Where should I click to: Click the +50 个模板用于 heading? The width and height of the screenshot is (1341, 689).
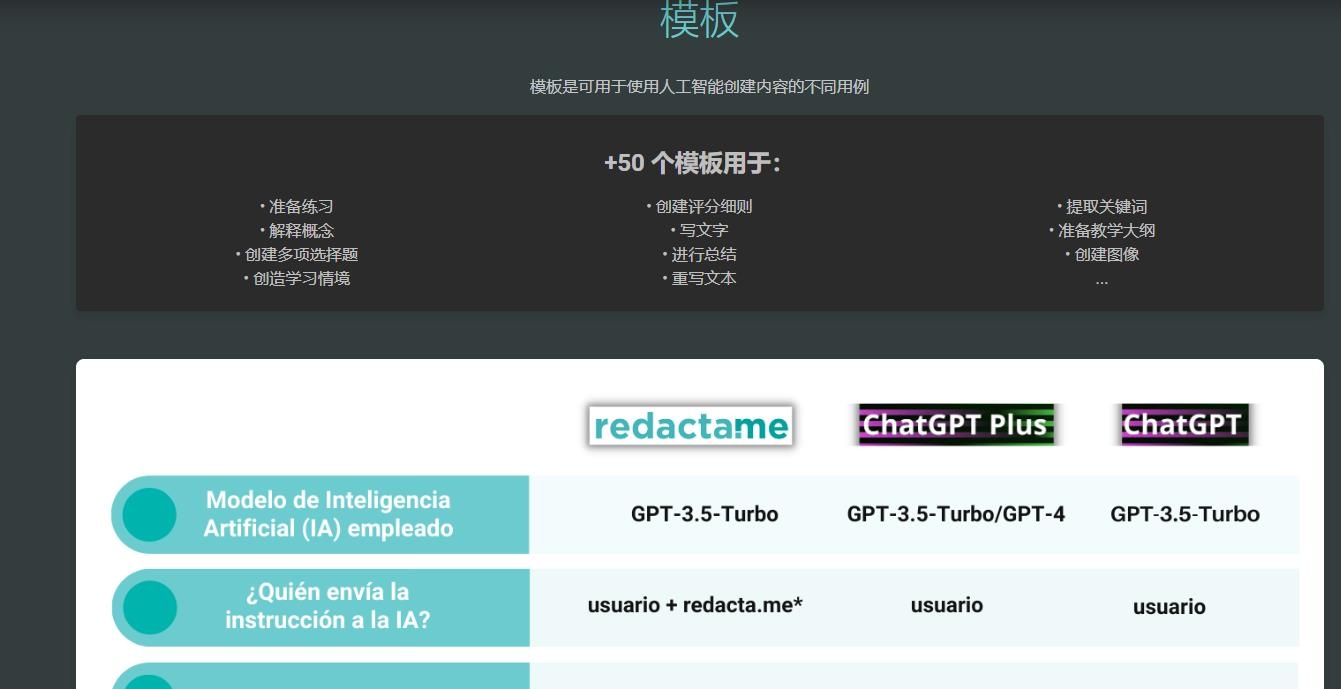pos(692,163)
